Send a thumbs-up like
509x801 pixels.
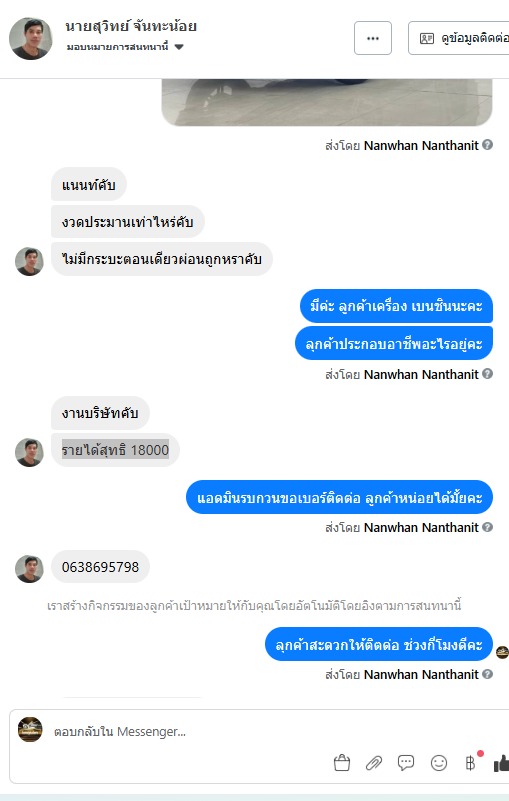501,763
